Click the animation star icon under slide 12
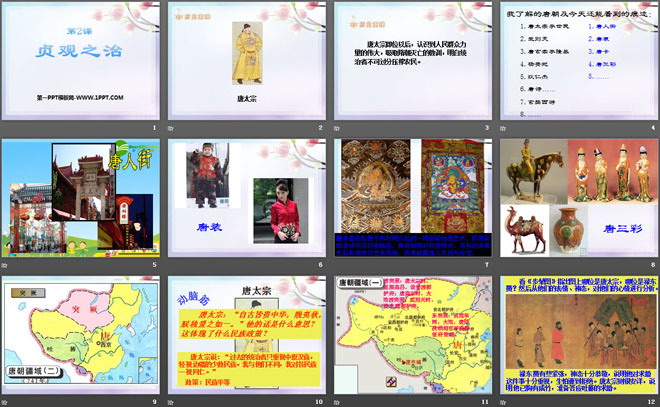The width and height of the screenshot is (660, 407). tap(503, 402)
